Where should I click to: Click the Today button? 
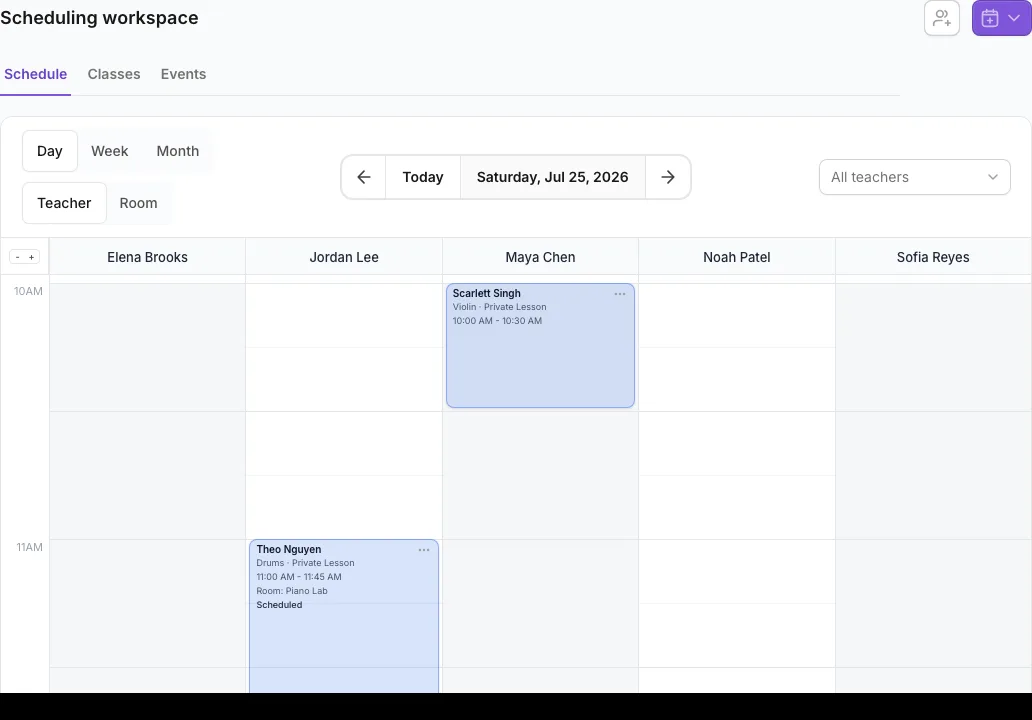pyautogui.click(x=423, y=177)
